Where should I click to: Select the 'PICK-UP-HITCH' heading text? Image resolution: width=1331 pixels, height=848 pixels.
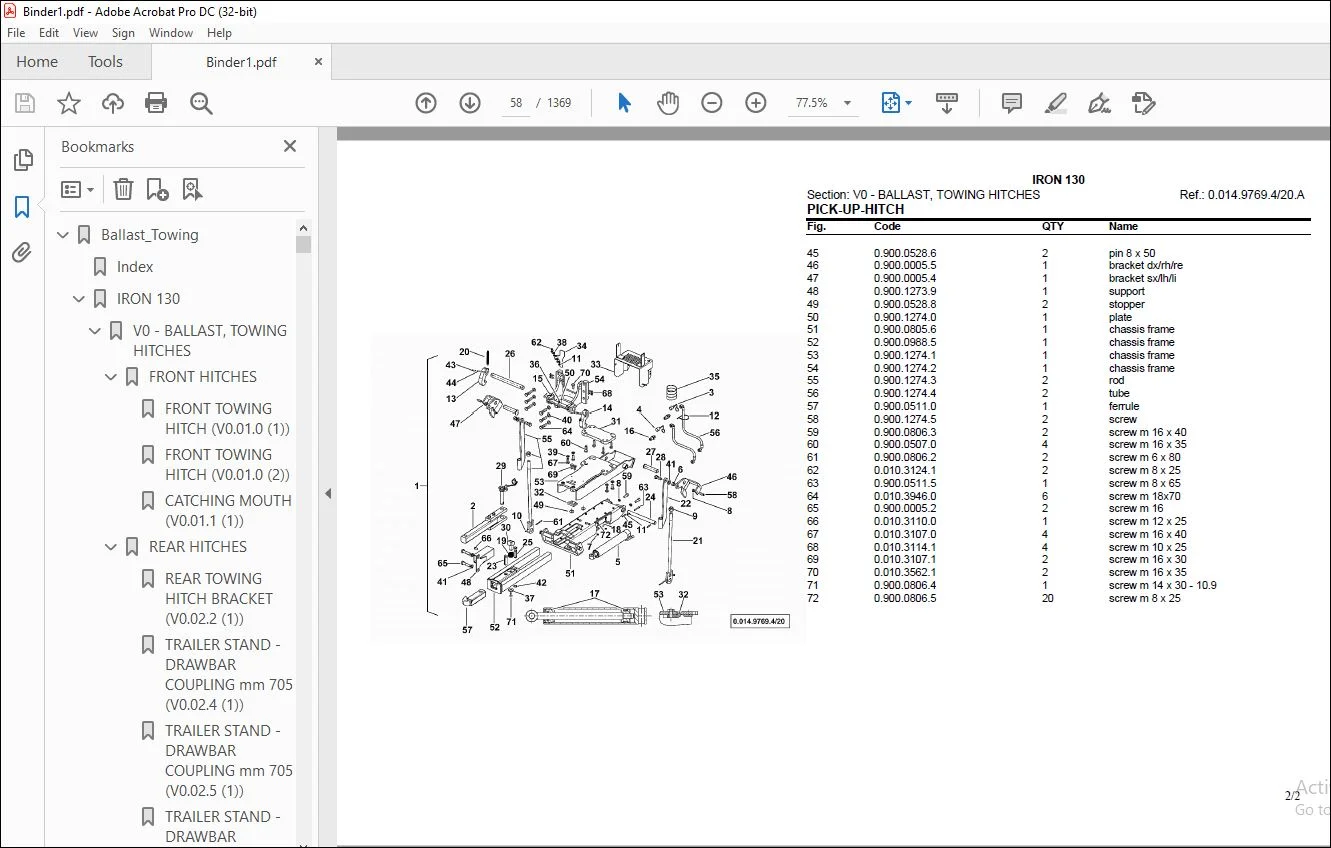coord(855,210)
